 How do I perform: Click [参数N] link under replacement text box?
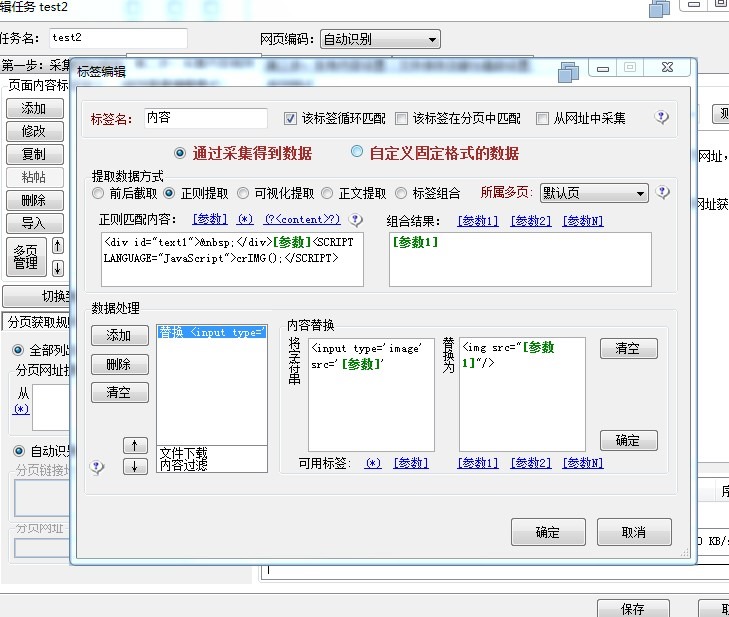pos(583,463)
